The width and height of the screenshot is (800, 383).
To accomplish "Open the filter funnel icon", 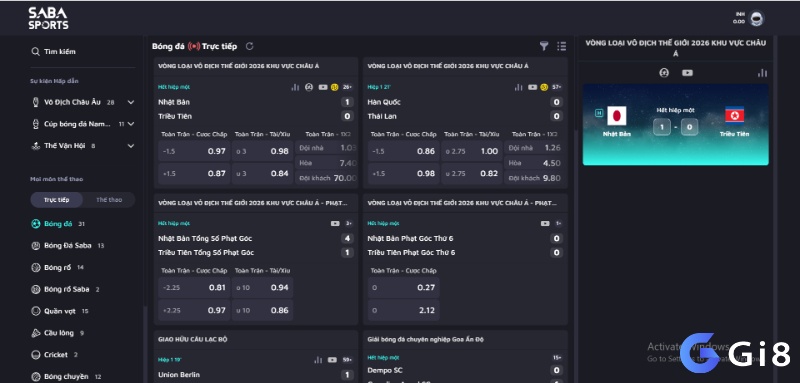I will coord(544,46).
